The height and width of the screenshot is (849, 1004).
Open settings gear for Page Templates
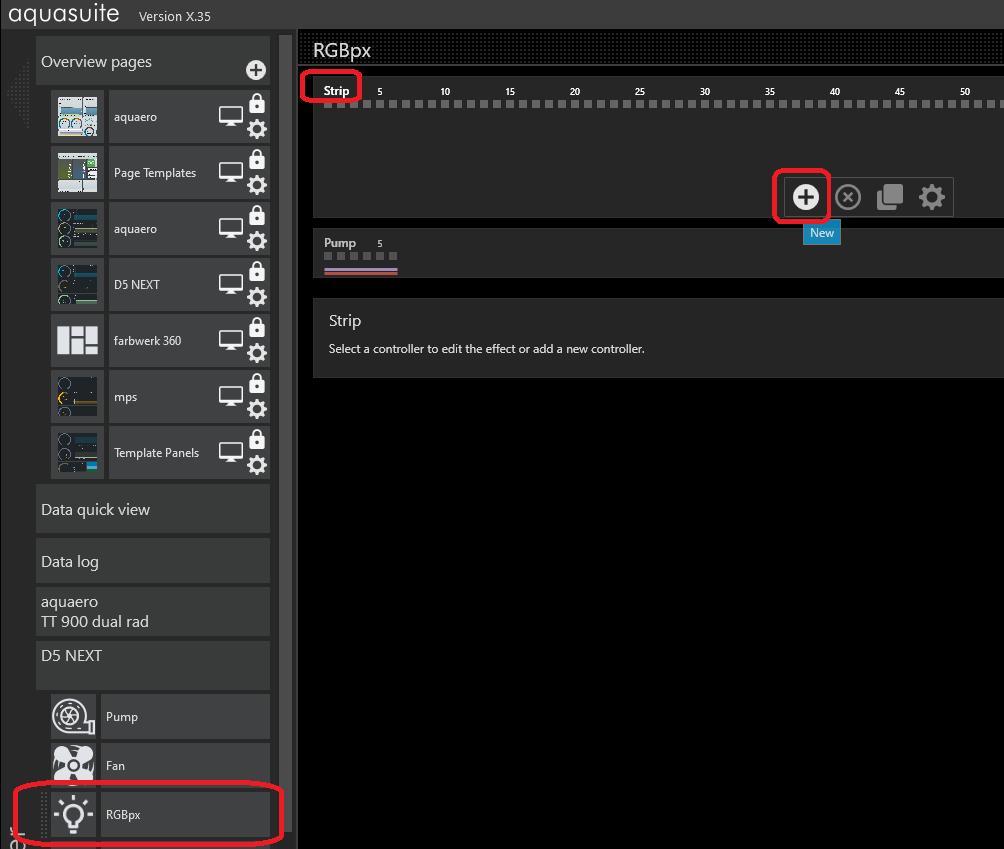click(257, 185)
